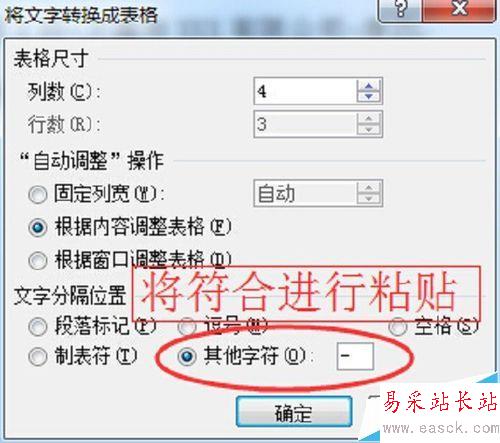Click the 自动 column width field

point(305,193)
